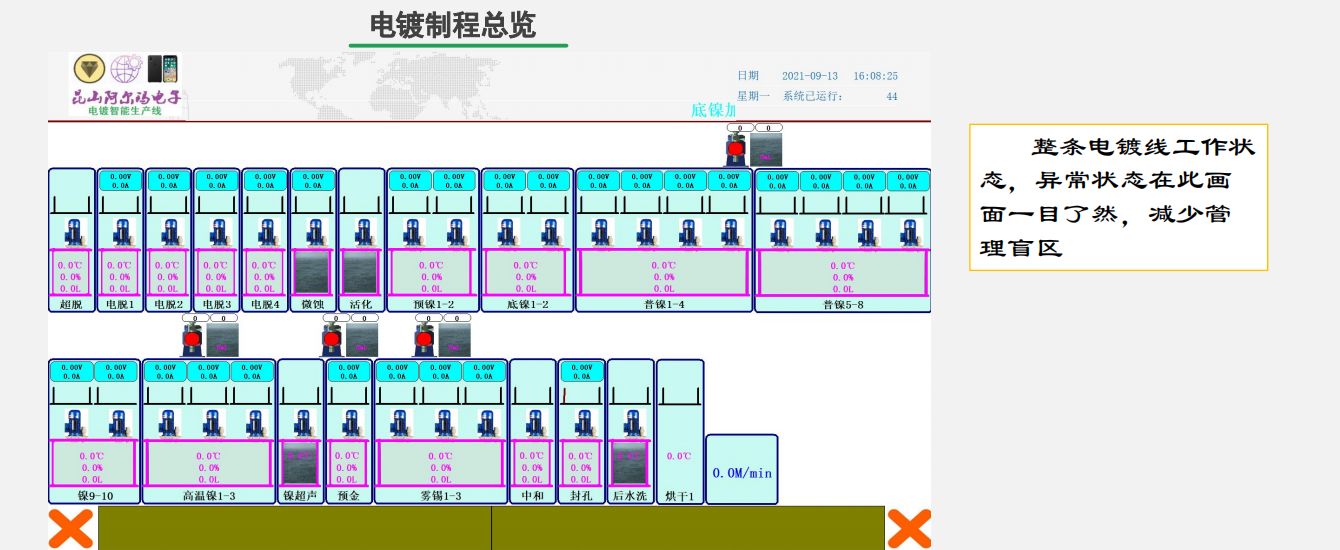Click the 烘干1 temperature reading

point(679,456)
